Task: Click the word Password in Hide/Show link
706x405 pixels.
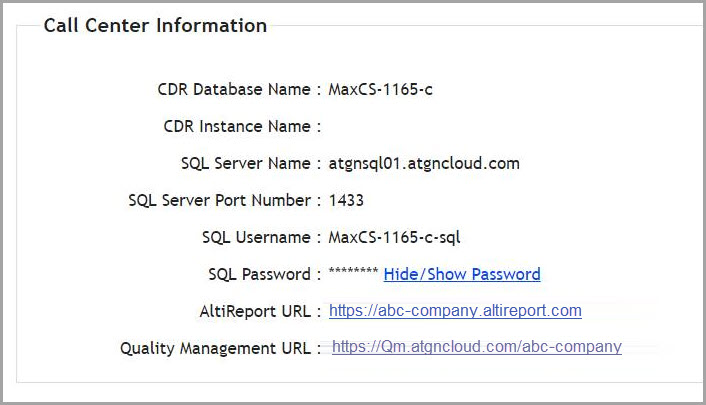Action: 506,274
